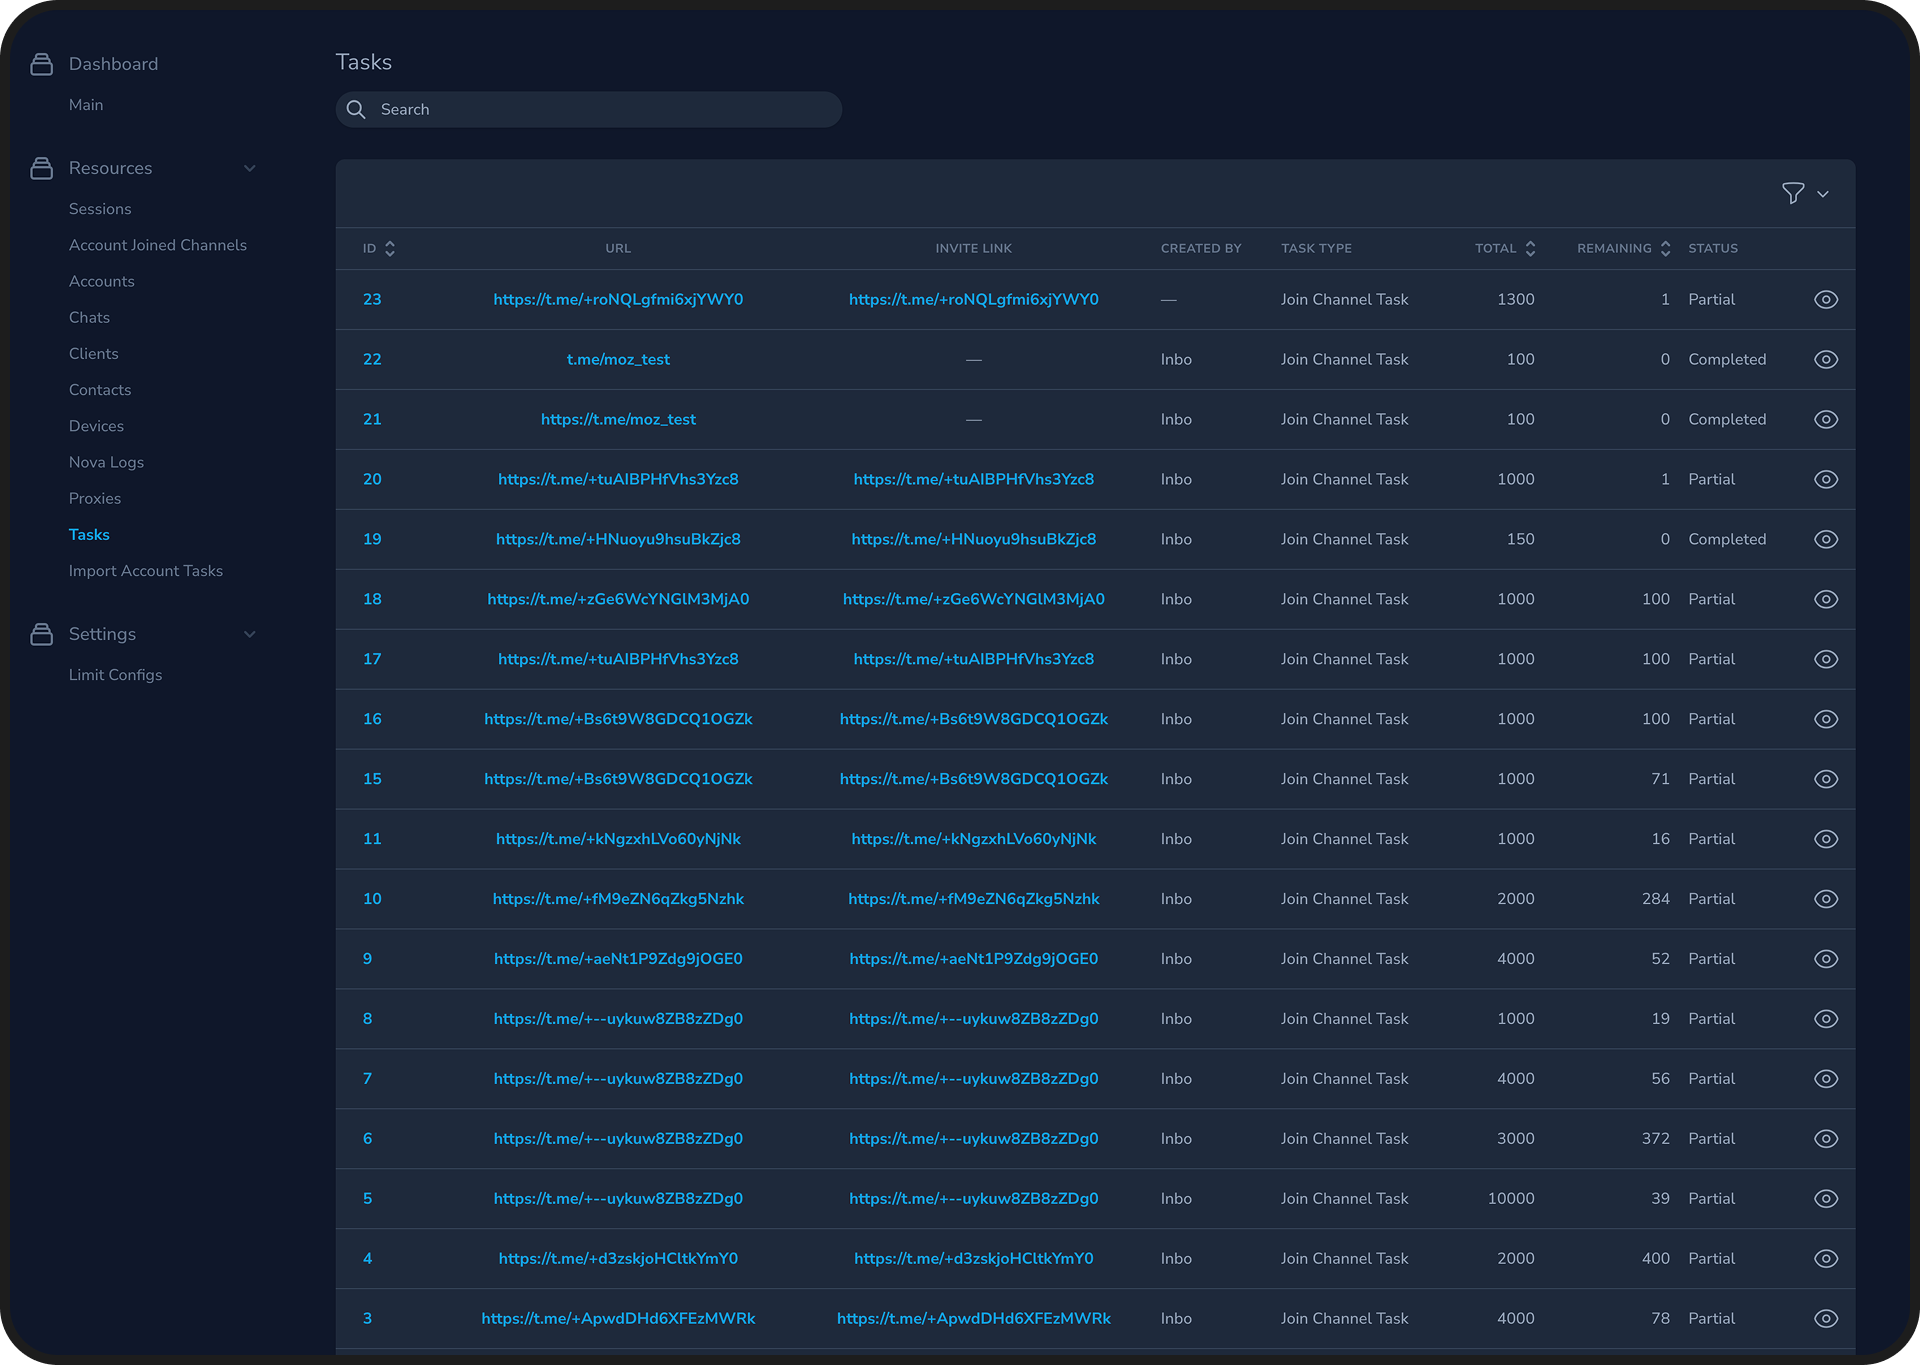Open Contacts in sidebar
This screenshot has height=1365, width=1920.
tap(100, 390)
